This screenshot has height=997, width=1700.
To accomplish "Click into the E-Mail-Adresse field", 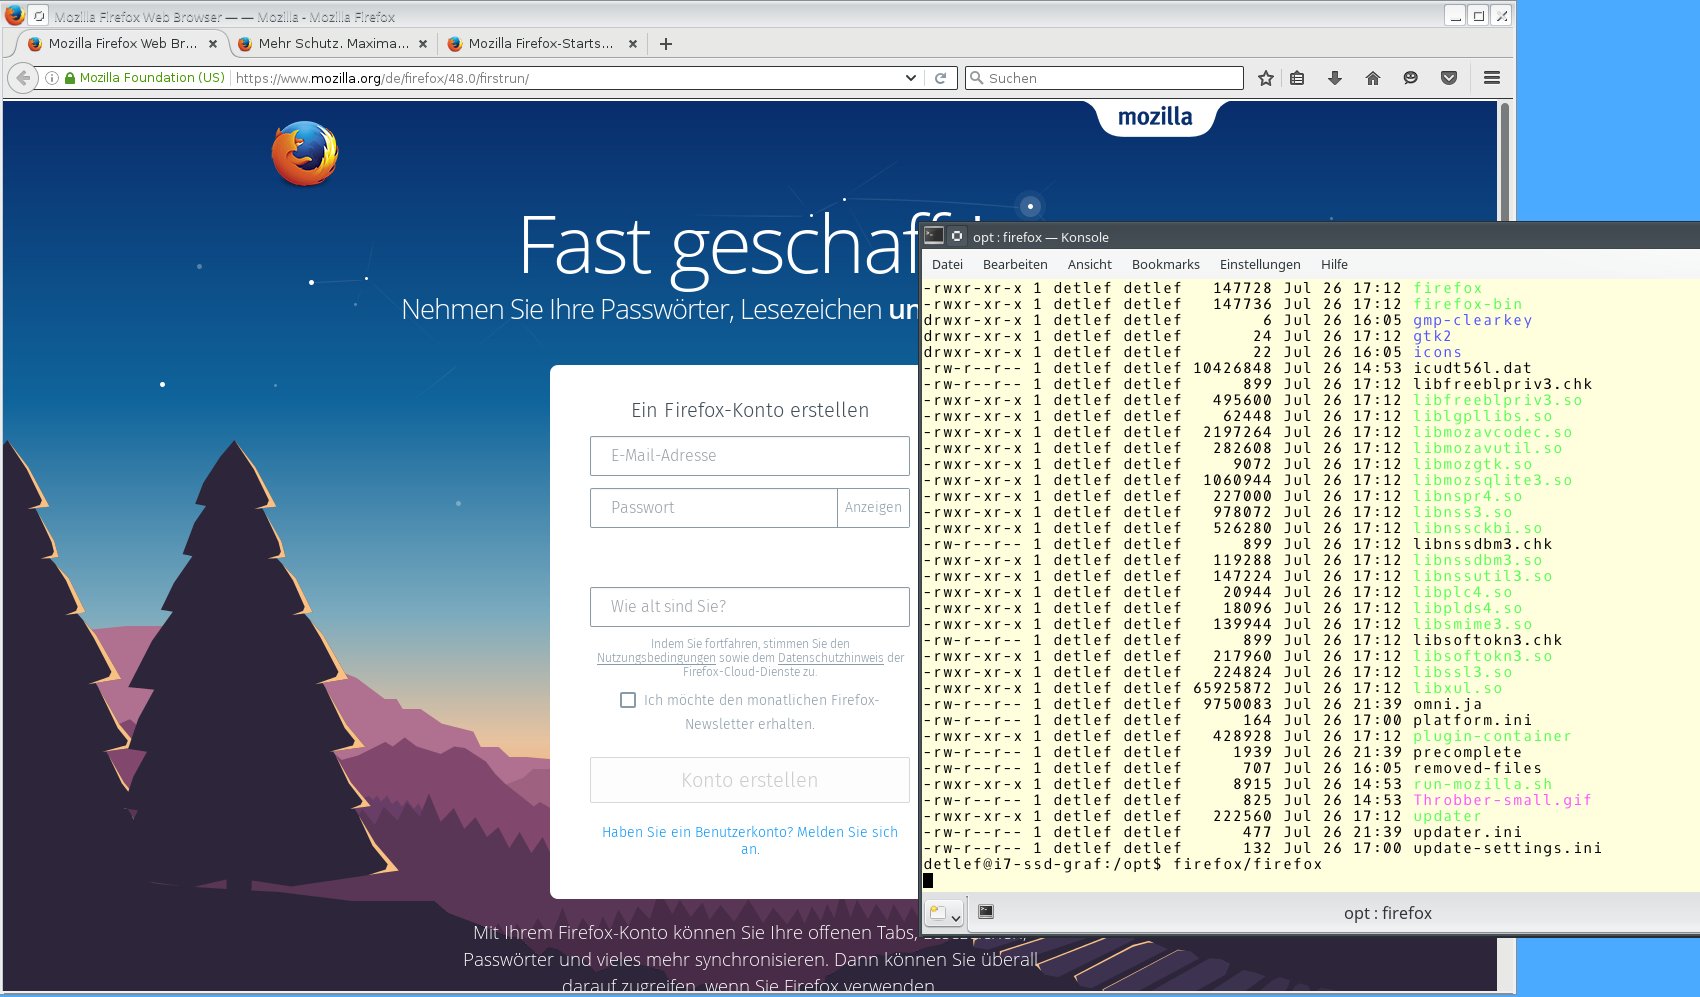I will 749,456.
